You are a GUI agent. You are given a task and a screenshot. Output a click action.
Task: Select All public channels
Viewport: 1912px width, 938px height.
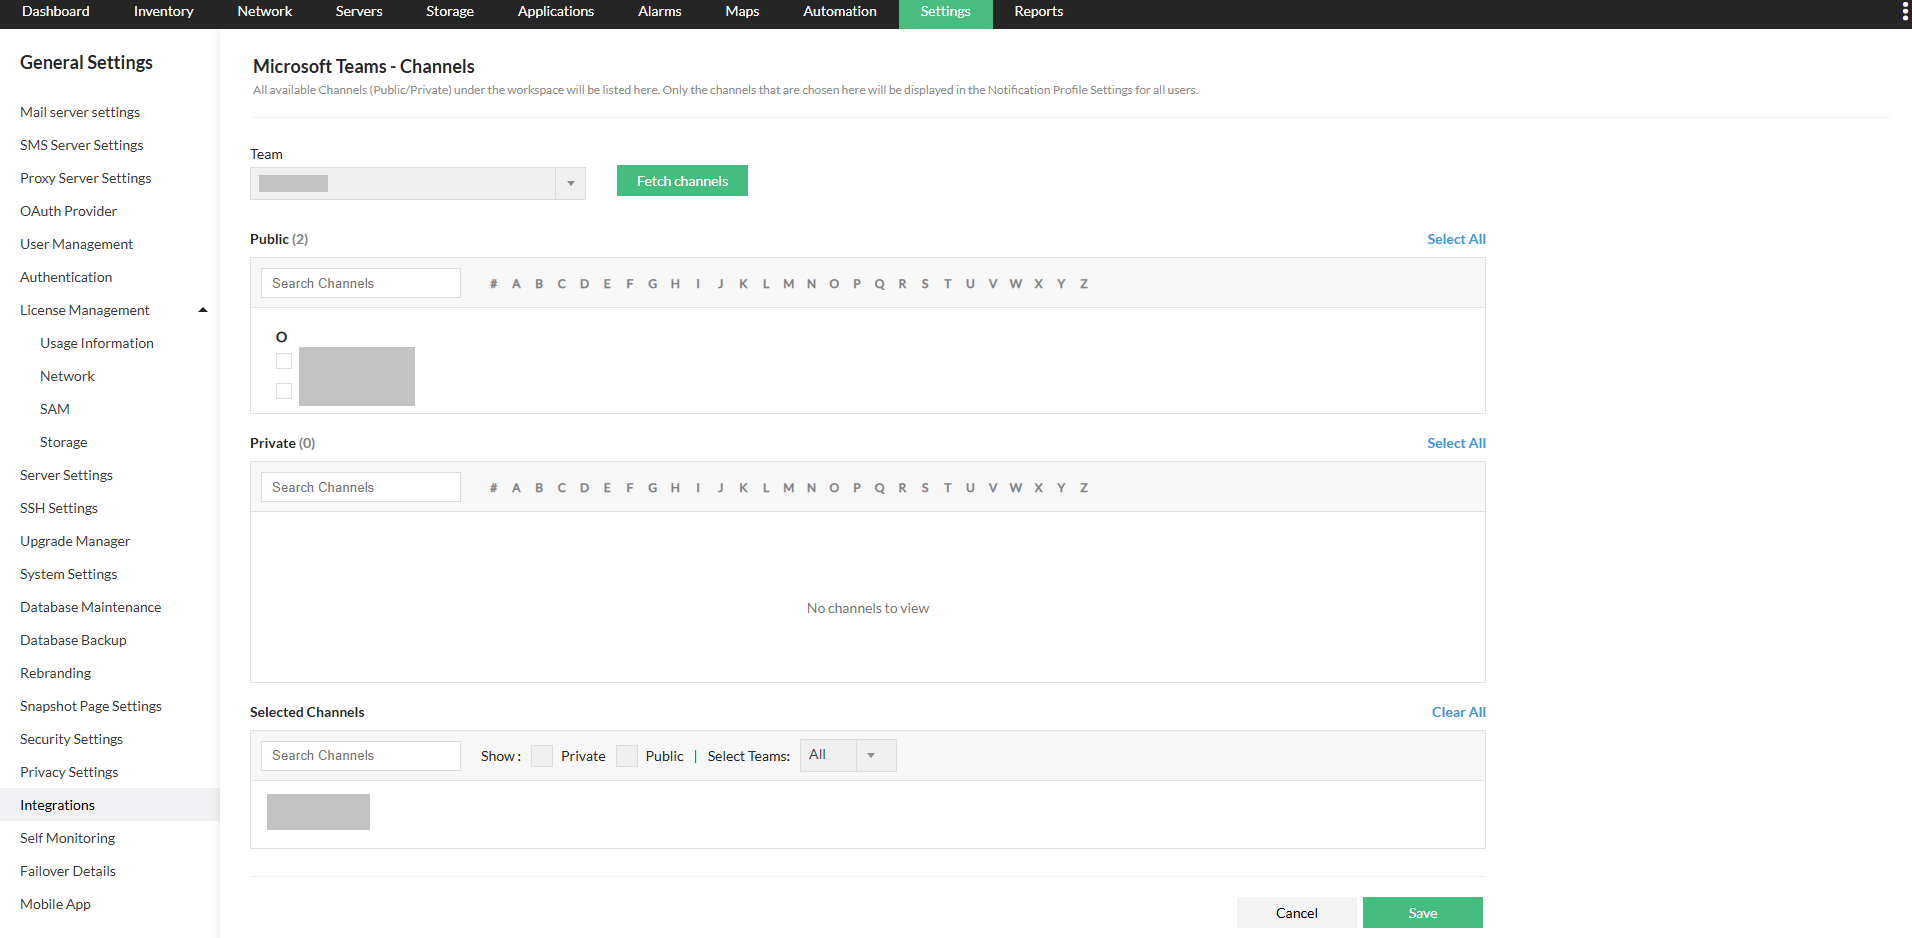tap(1456, 239)
